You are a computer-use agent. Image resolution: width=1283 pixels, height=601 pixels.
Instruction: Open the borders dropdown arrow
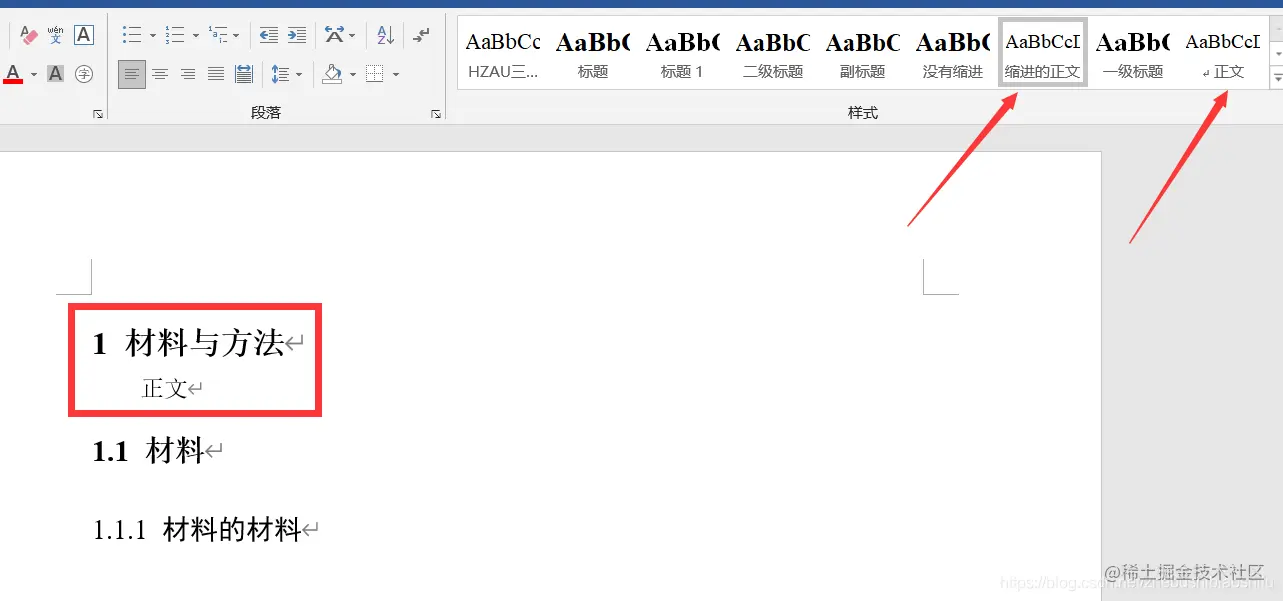pos(396,74)
